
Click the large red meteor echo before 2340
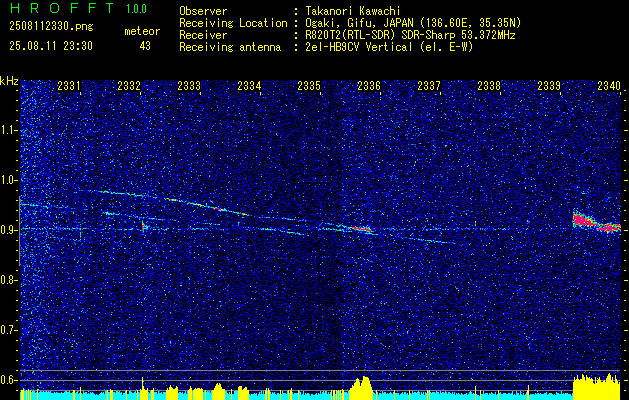tap(596, 223)
